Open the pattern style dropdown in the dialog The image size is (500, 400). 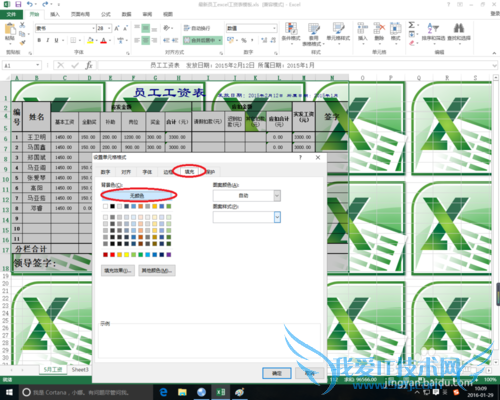pos(277,217)
